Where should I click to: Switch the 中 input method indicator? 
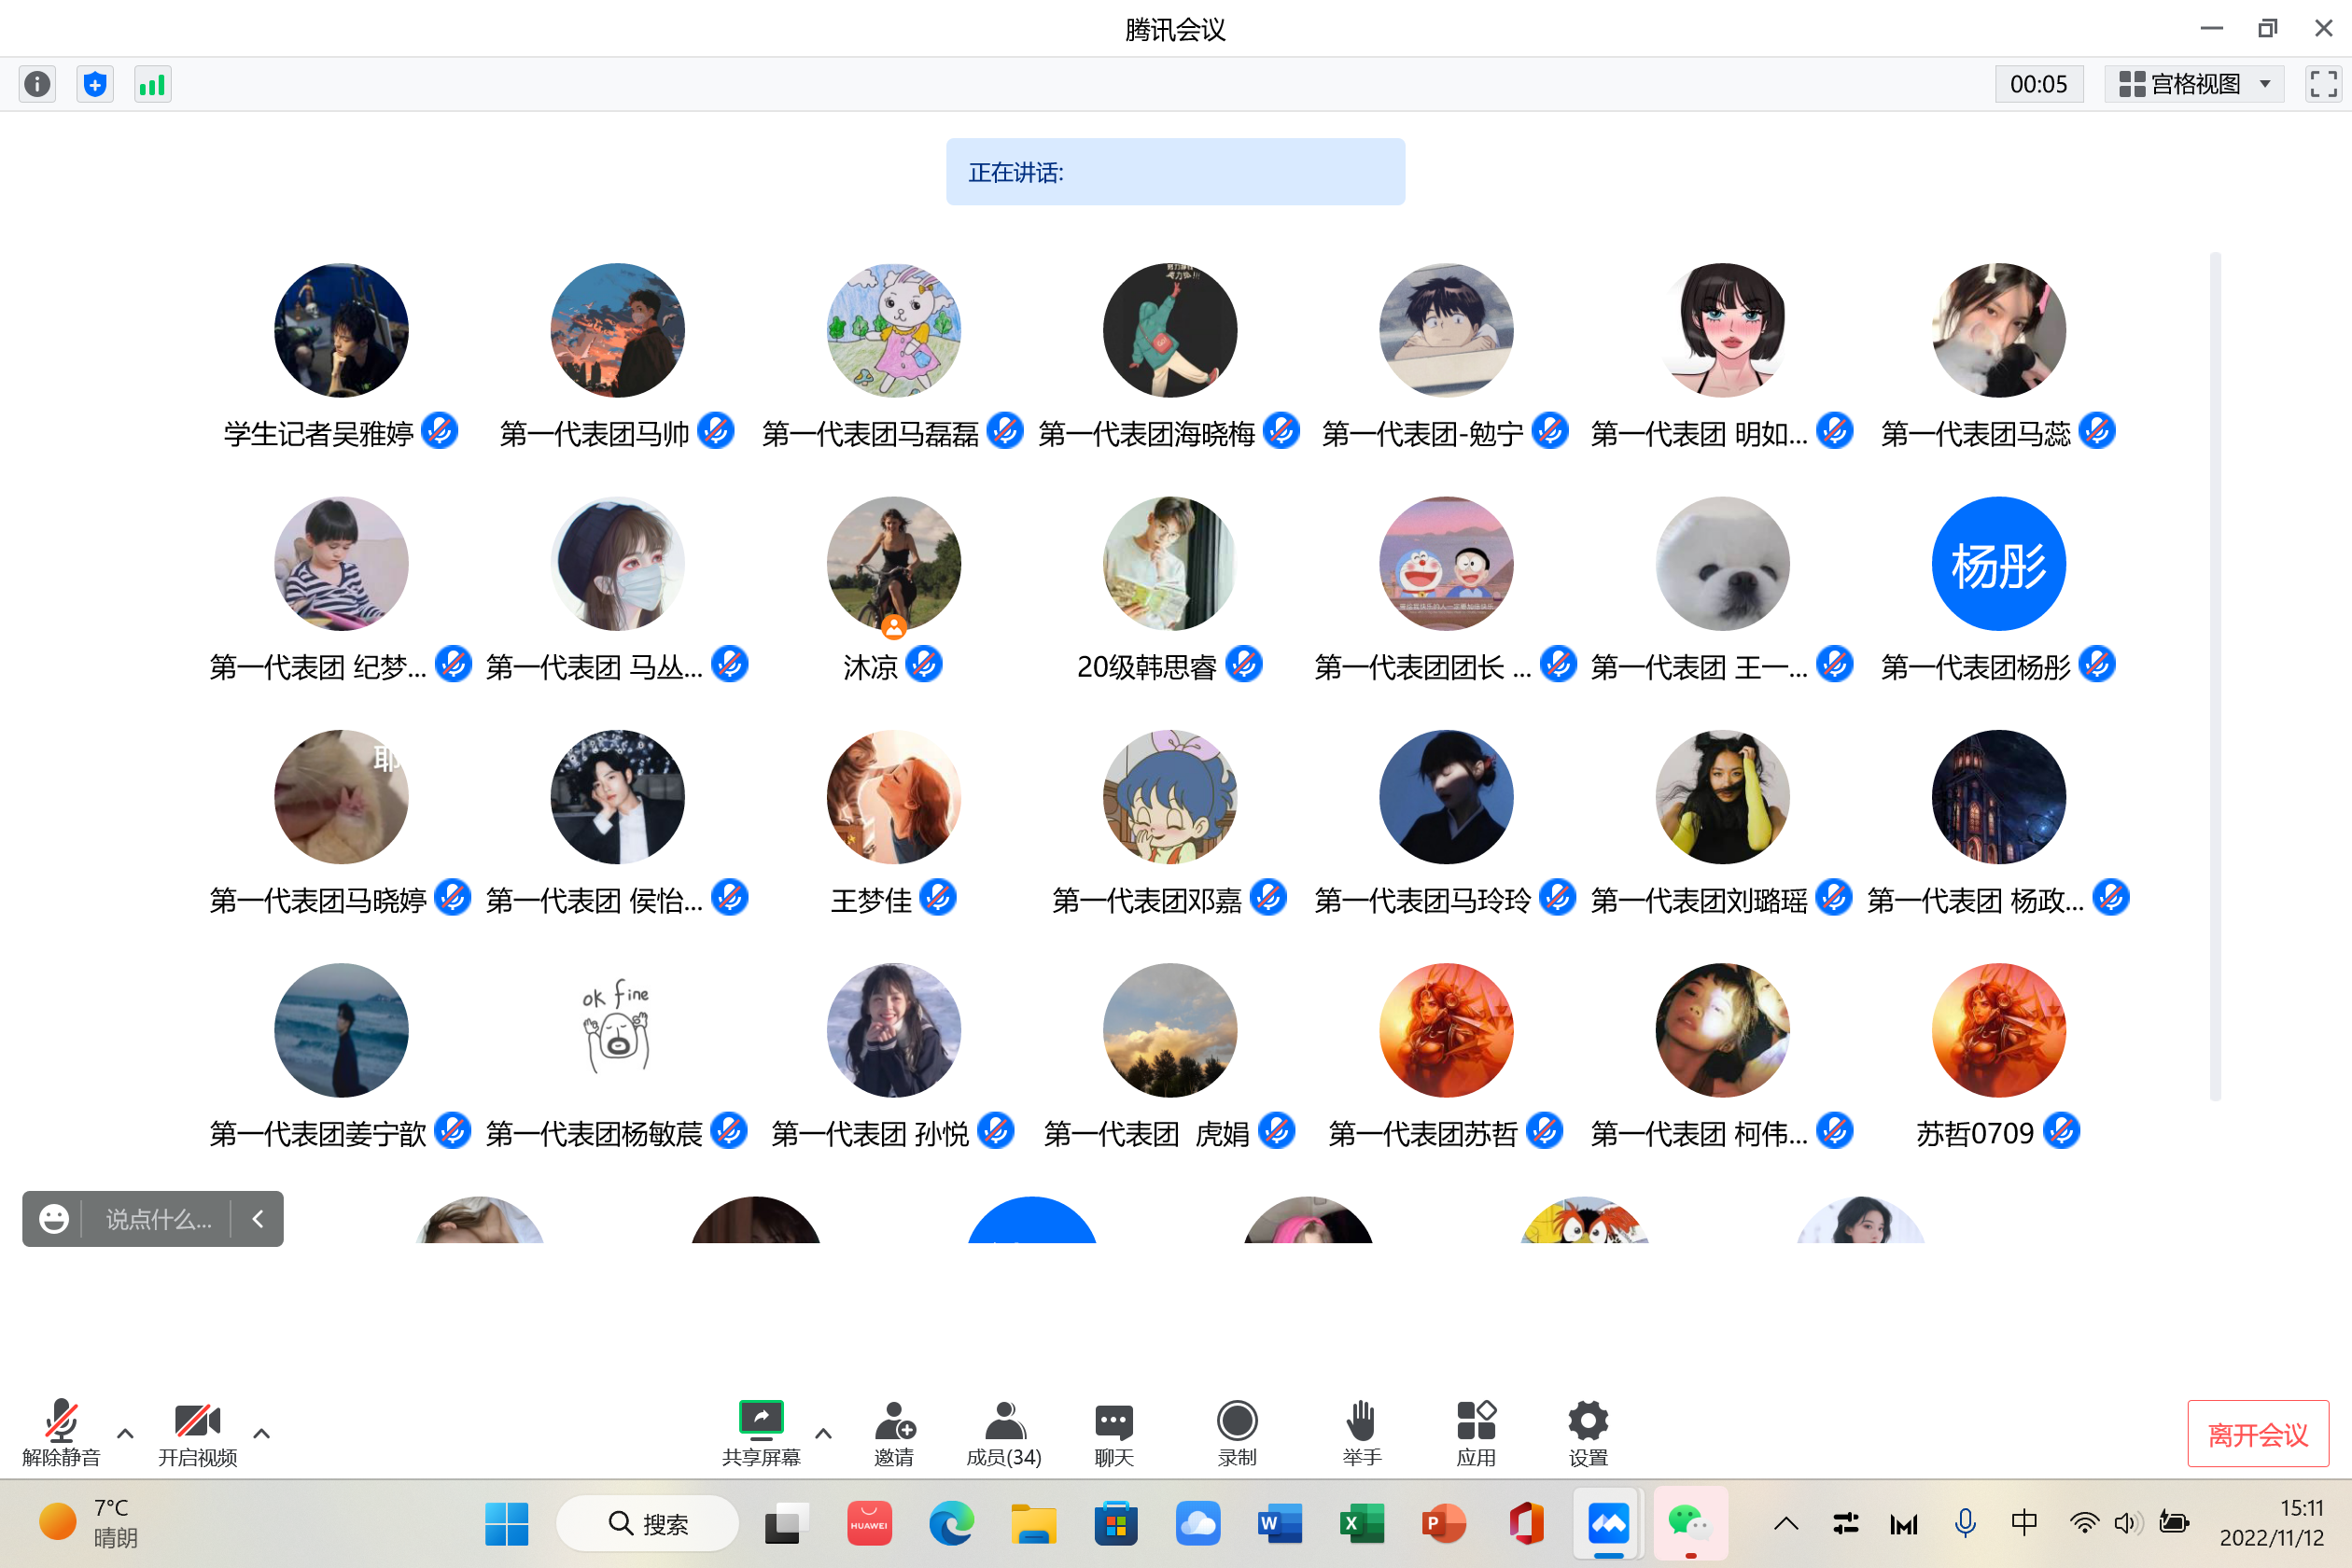[x=2024, y=1523]
